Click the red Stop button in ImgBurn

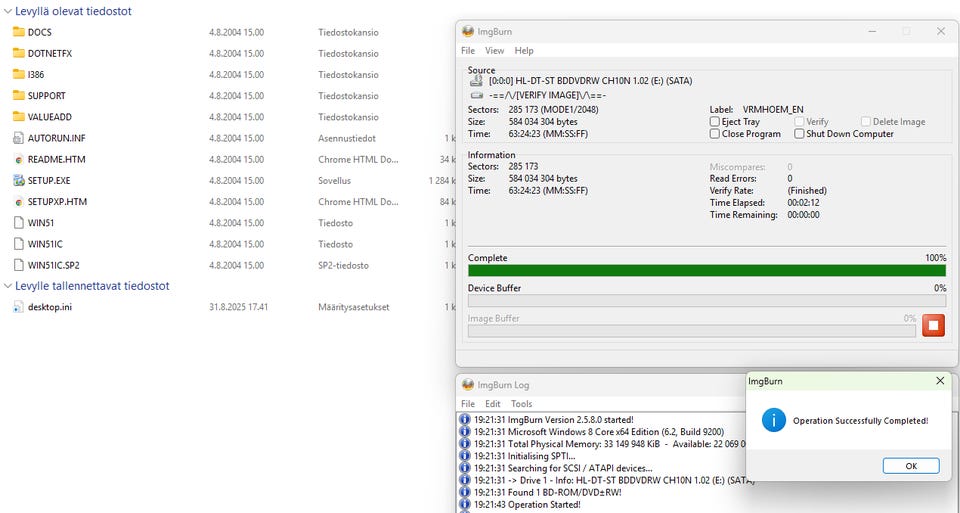(x=933, y=325)
